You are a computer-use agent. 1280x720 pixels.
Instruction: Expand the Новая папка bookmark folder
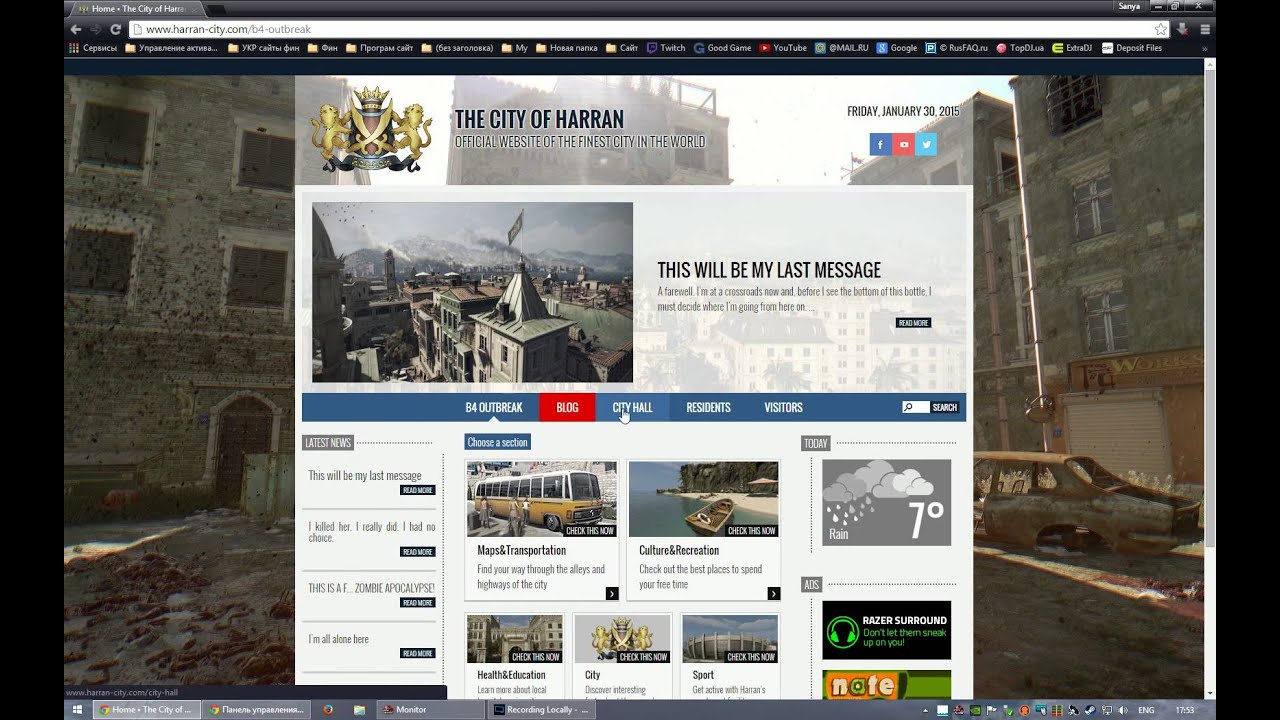click(x=566, y=48)
